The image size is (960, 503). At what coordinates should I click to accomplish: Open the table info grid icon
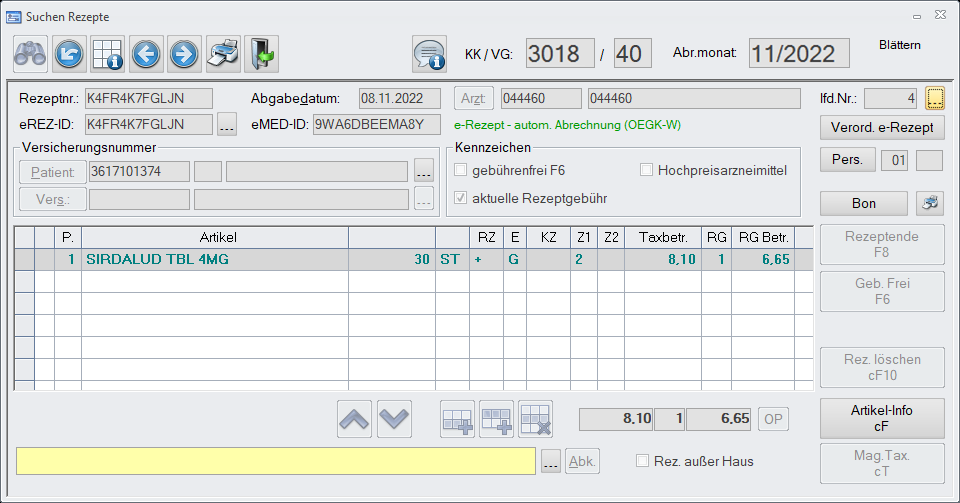(107, 52)
